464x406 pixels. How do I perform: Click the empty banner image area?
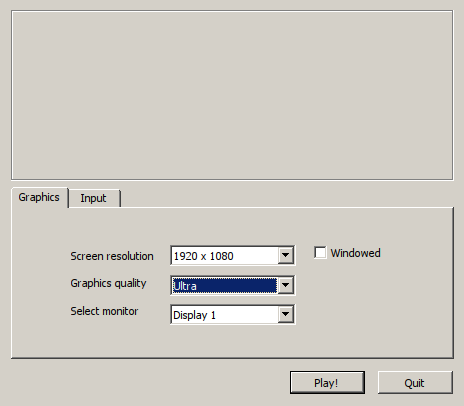232,95
